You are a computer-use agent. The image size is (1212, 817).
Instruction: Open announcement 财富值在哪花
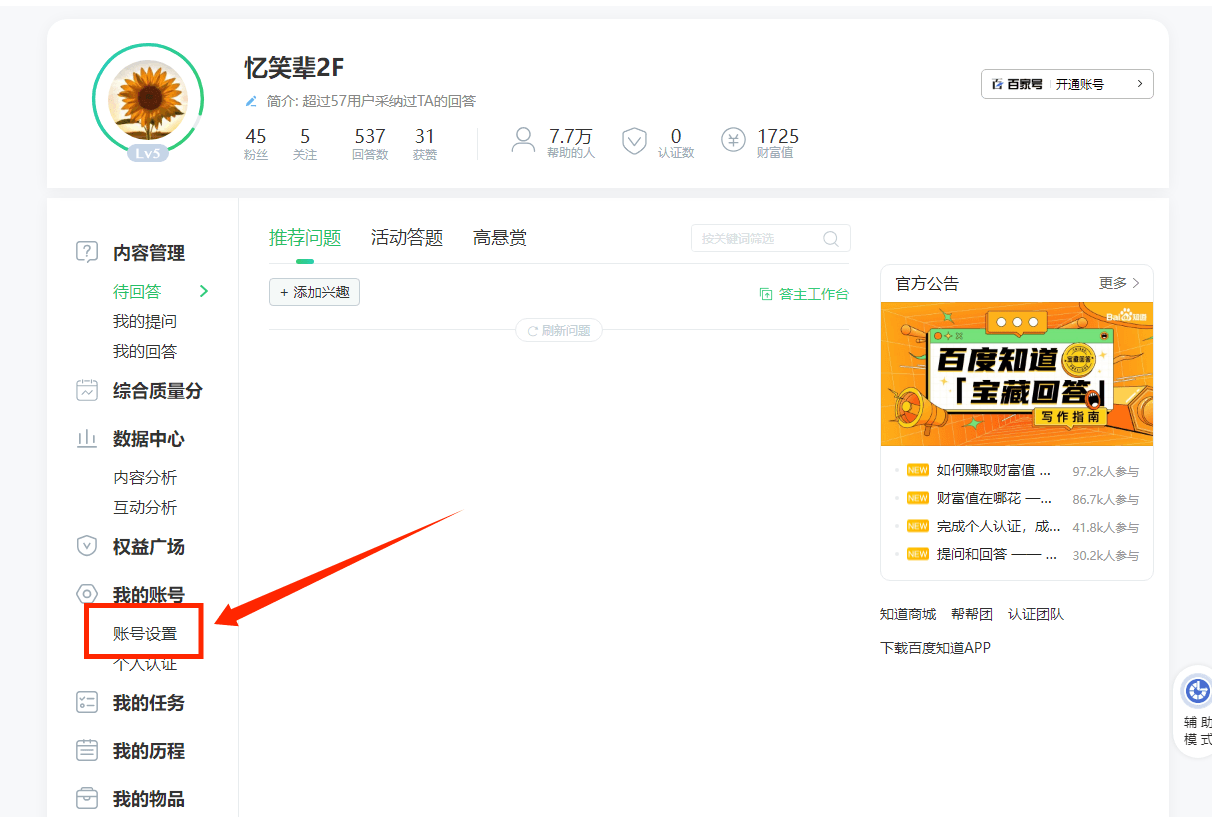994,498
